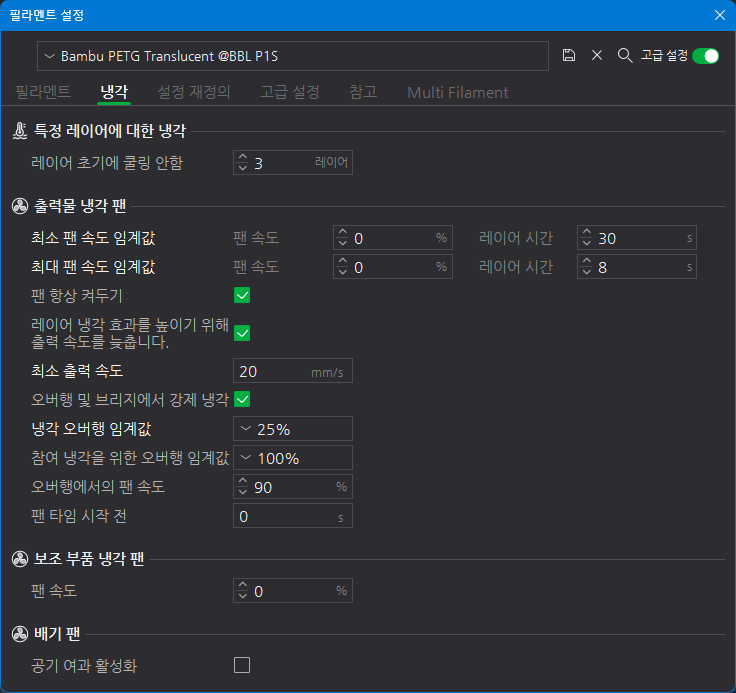Click the 보조 부품 냉각 팬 speed field
Image resolution: width=736 pixels, height=693 pixels.
[x=293, y=591]
